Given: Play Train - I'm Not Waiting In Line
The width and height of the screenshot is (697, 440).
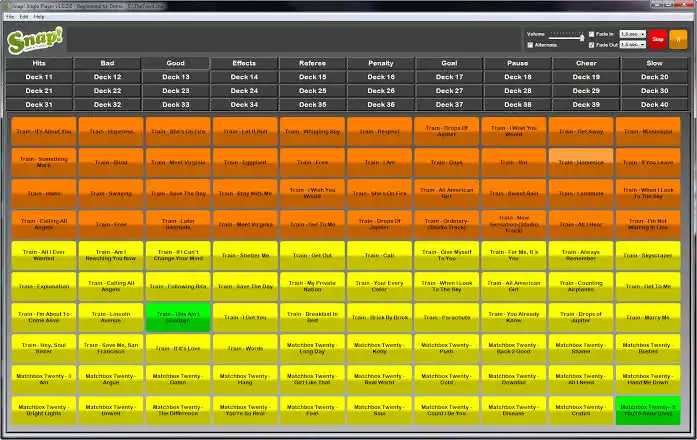Looking at the screenshot, I should (648, 224).
